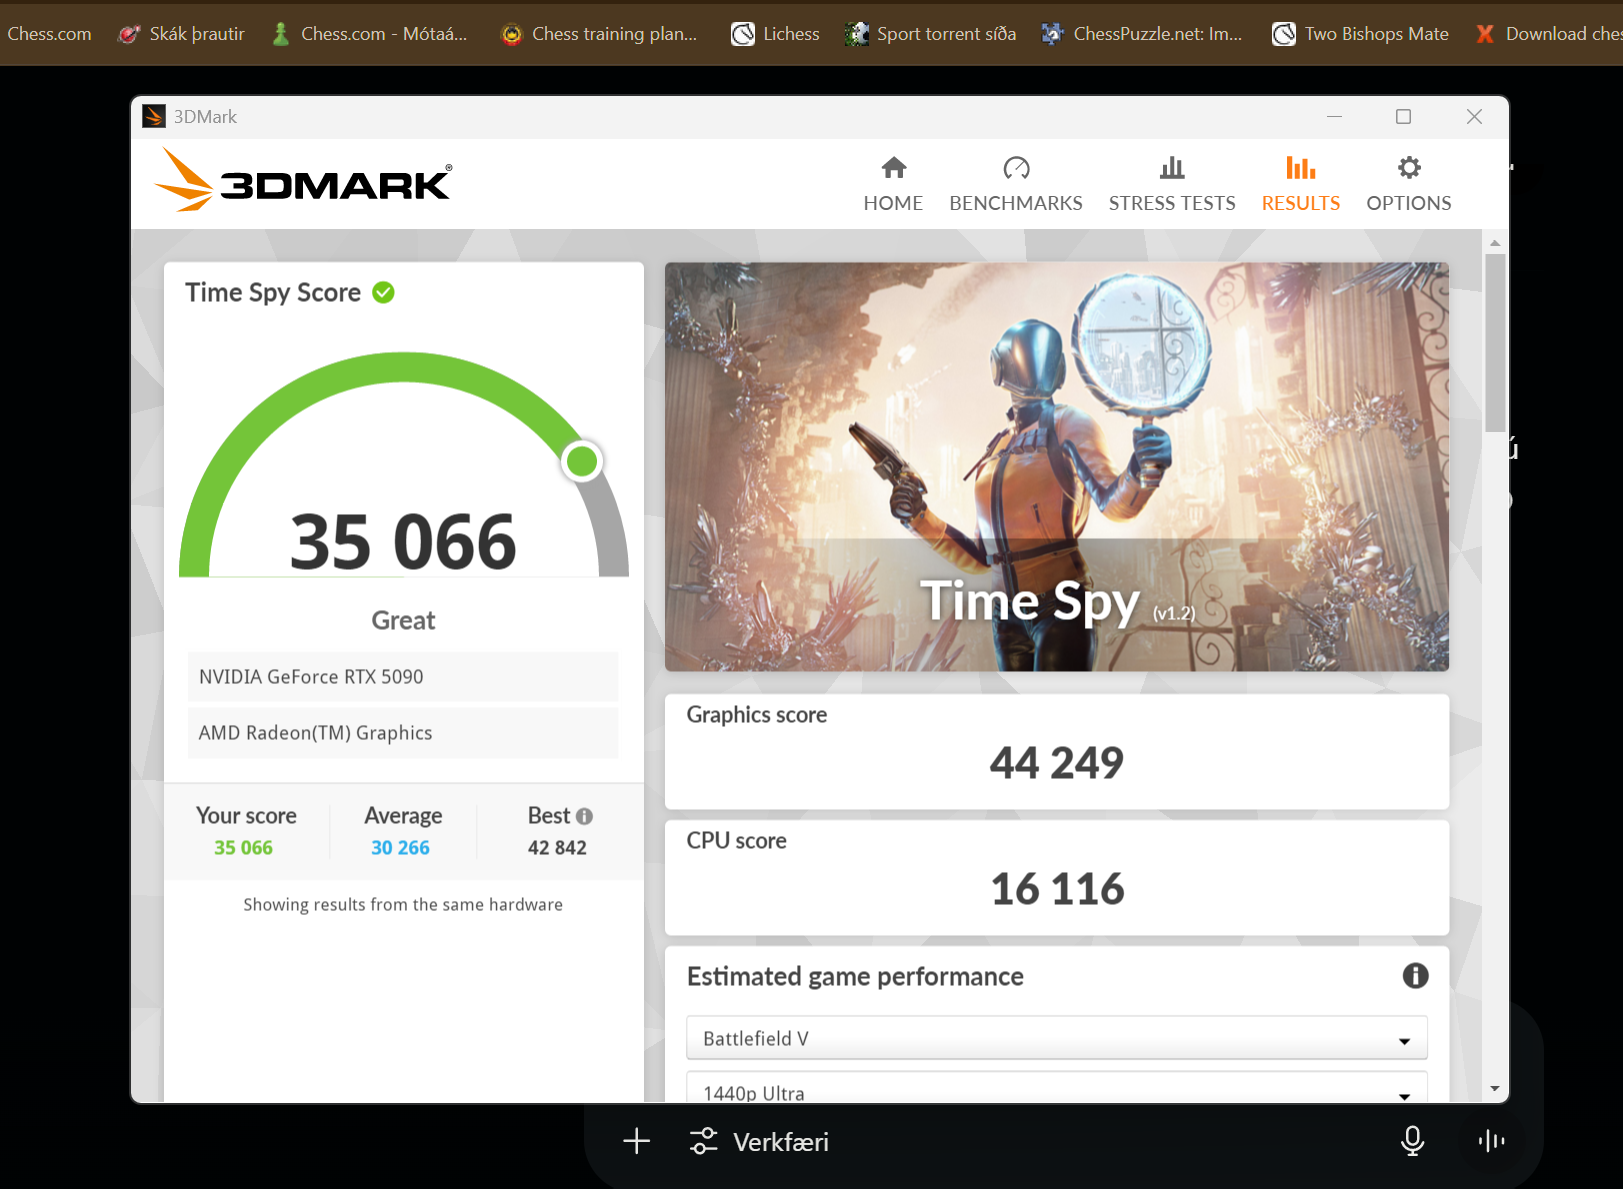Click the score gauge indicator knob

point(582,461)
